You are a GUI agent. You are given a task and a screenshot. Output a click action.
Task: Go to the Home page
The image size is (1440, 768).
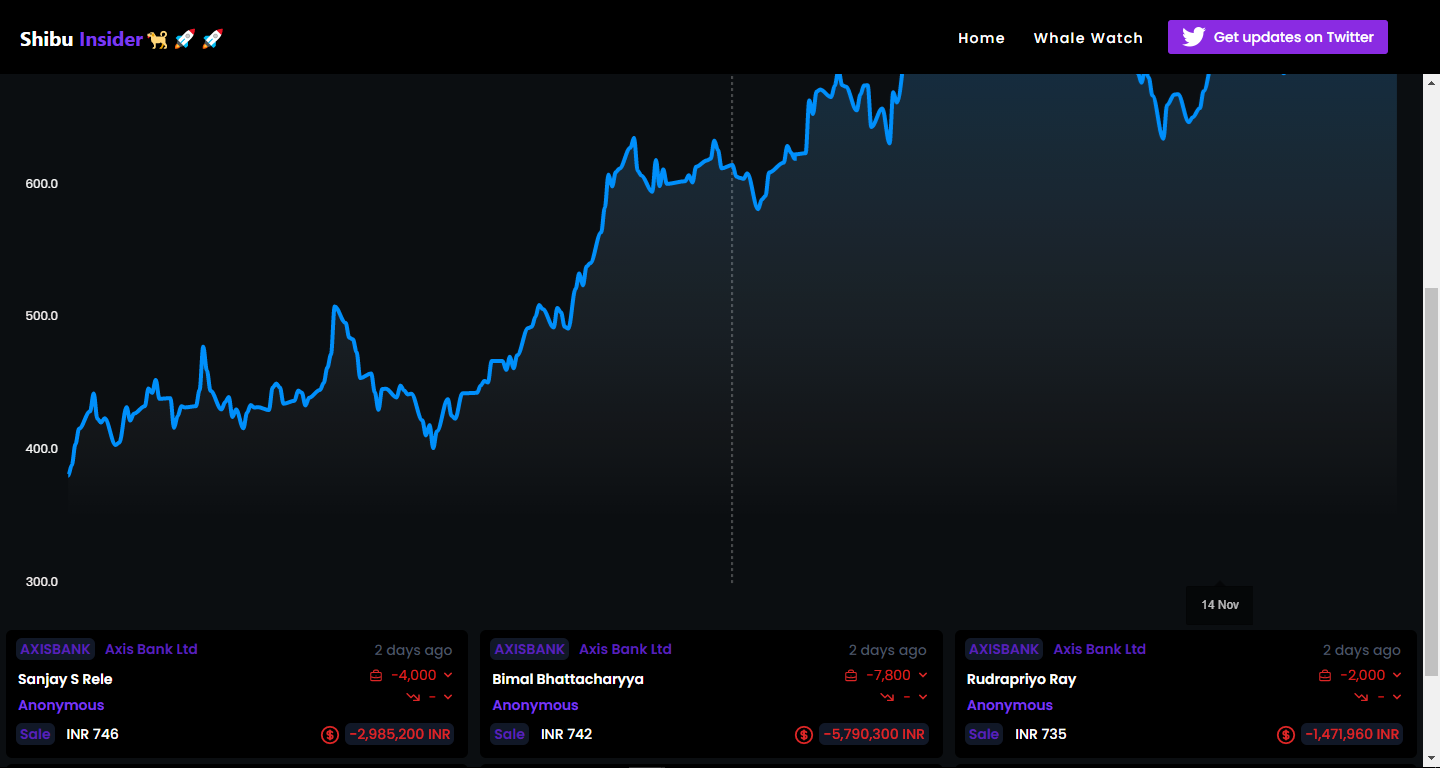pos(981,38)
